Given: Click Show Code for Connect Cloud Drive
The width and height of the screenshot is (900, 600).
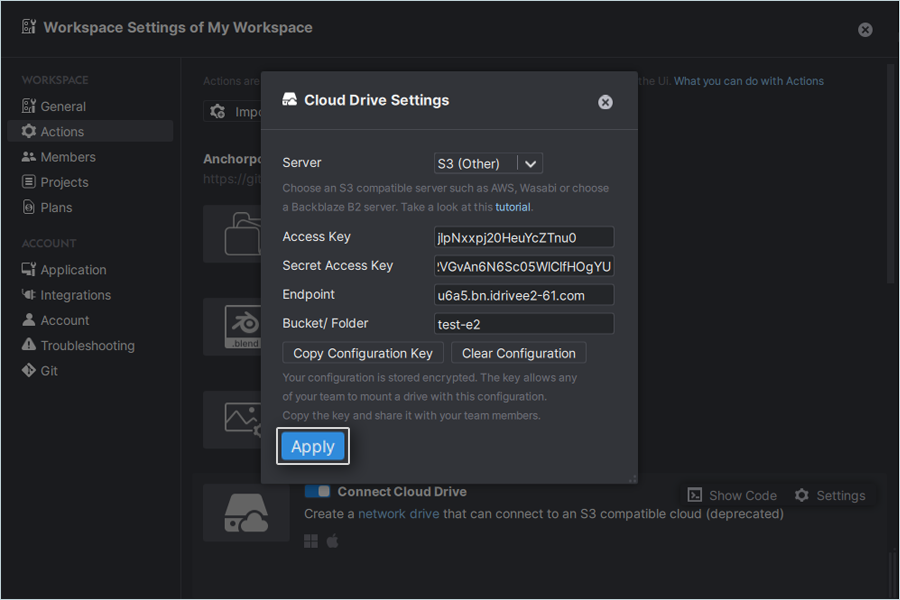Looking at the screenshot, I should point(732,496).
